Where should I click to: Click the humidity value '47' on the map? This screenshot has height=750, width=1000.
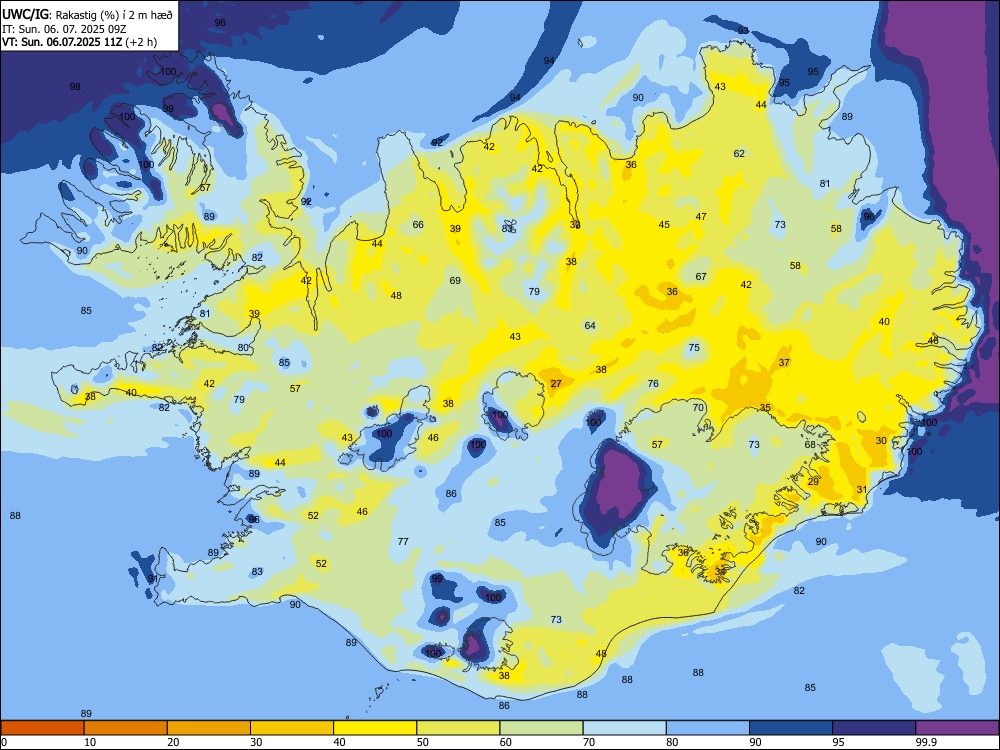(x=702, y=217)
